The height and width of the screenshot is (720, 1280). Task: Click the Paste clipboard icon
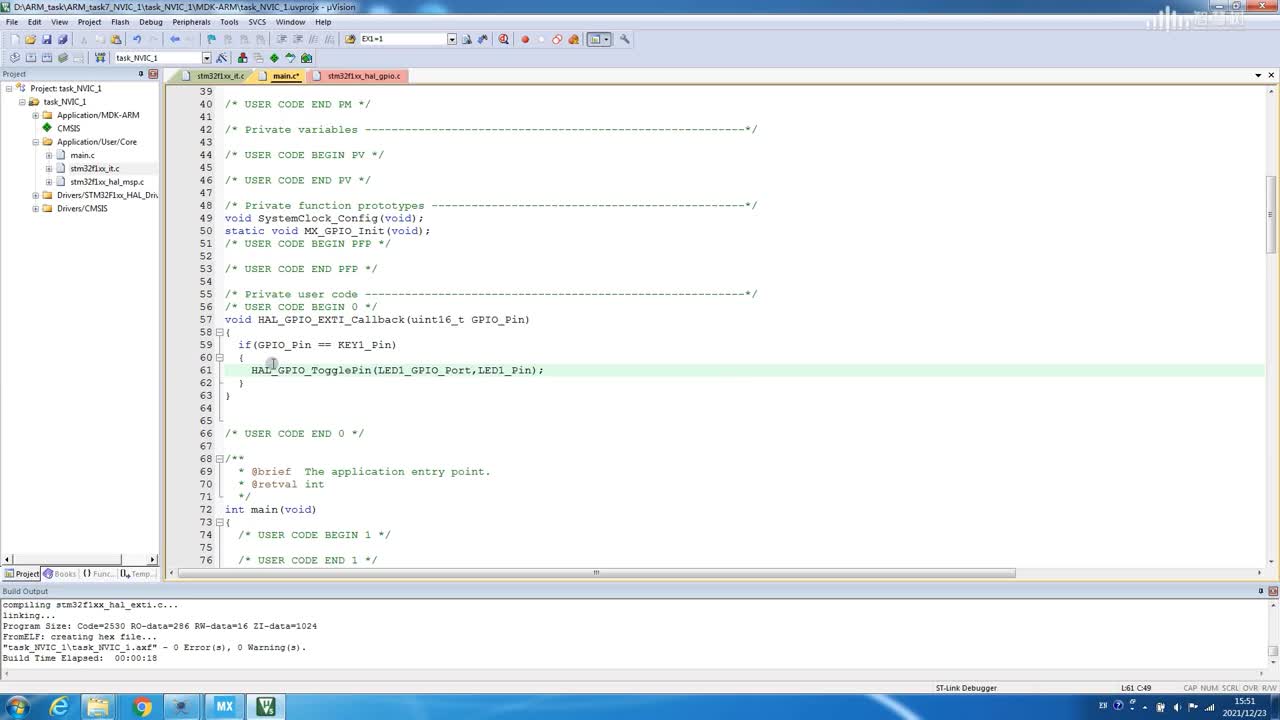(x=116, y=39)
